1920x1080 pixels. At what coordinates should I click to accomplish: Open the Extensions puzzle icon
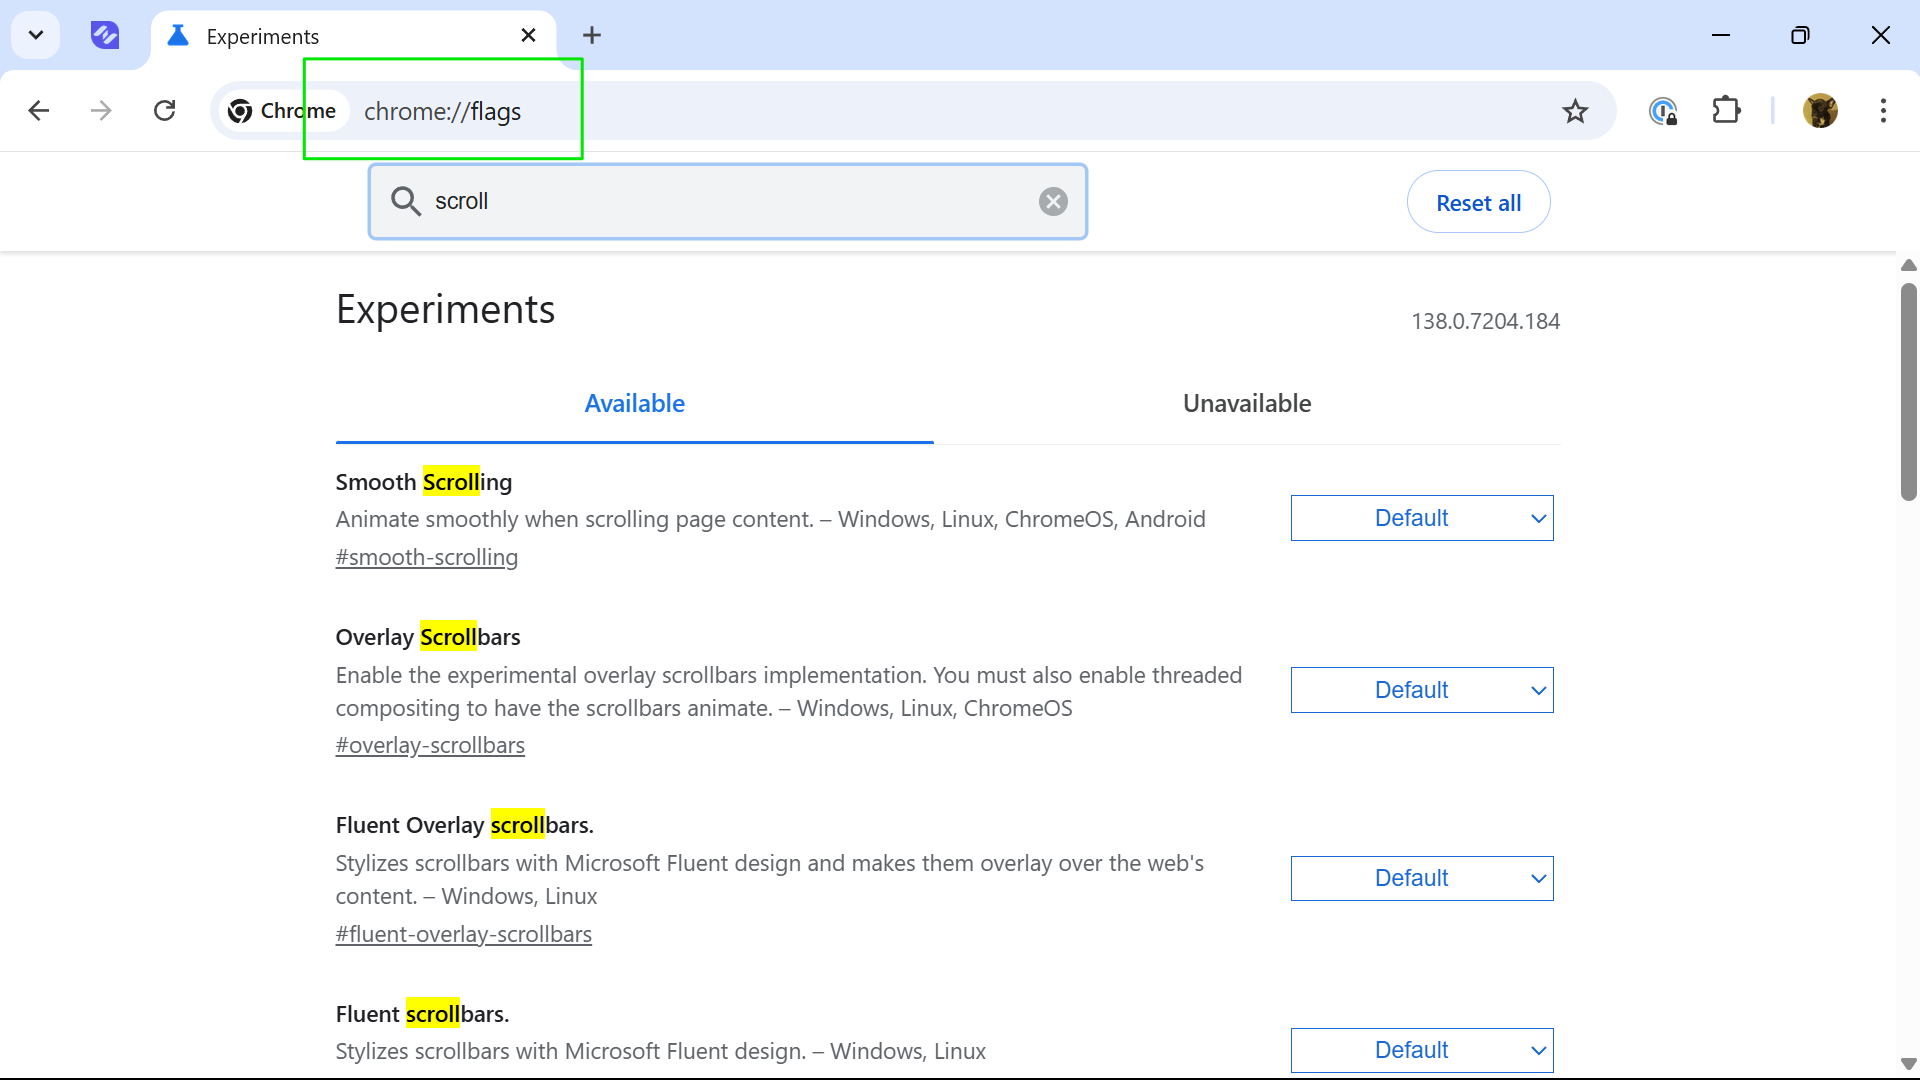point(1726,111)
